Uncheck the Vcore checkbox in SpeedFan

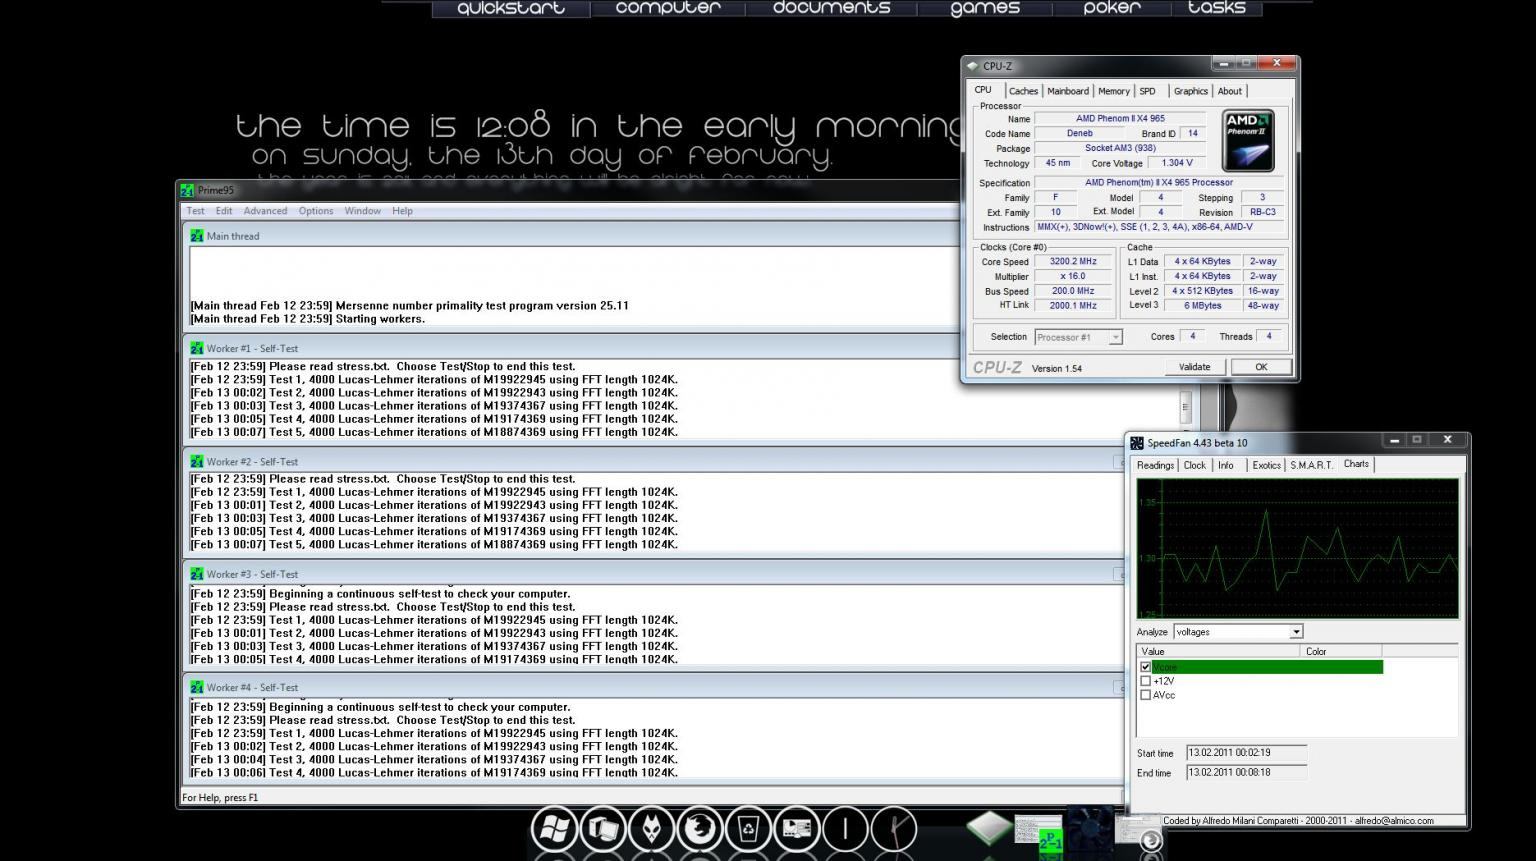[x=1146, y=667]
